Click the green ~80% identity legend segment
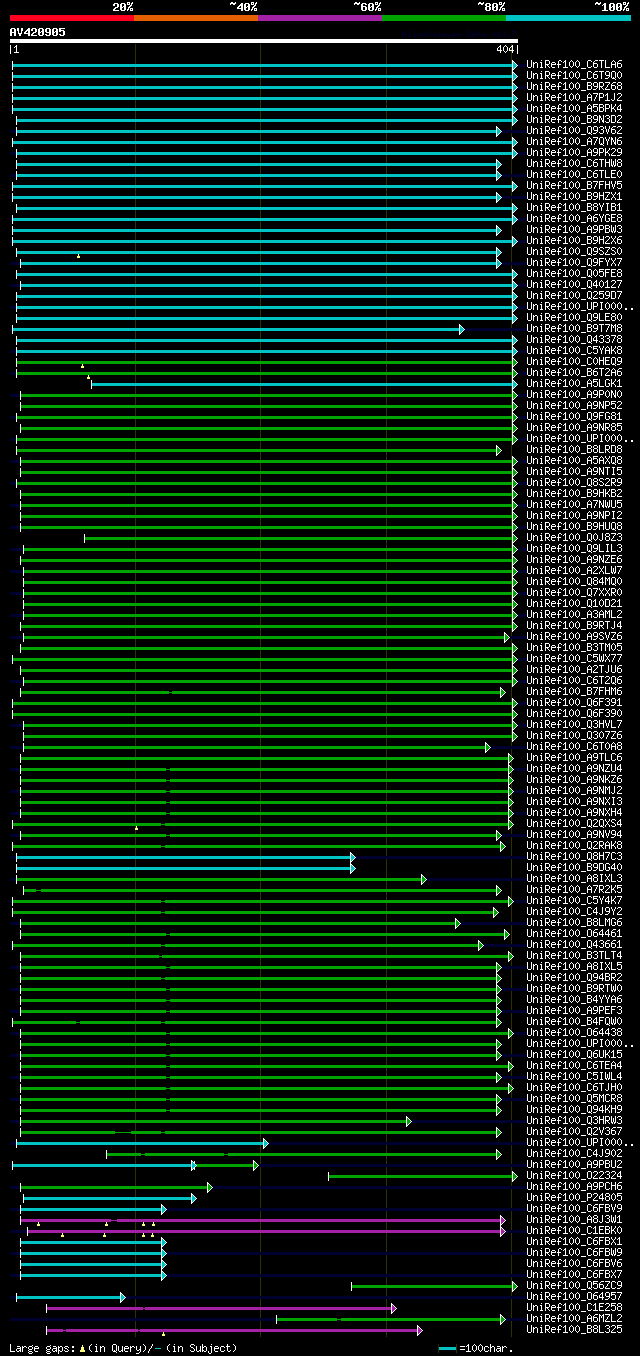This screenshot has height=1356, width=640. [443, 18]
